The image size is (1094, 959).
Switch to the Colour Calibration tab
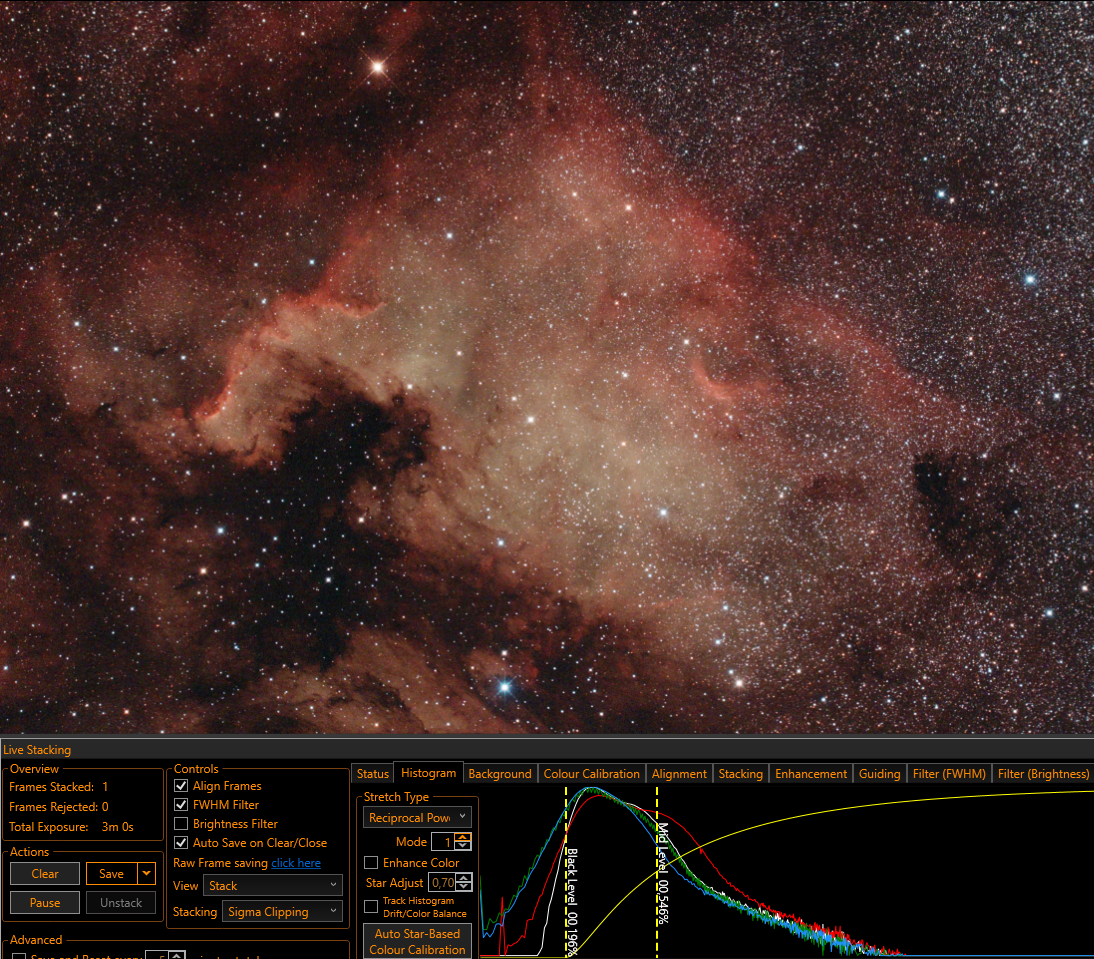[591, 773]
